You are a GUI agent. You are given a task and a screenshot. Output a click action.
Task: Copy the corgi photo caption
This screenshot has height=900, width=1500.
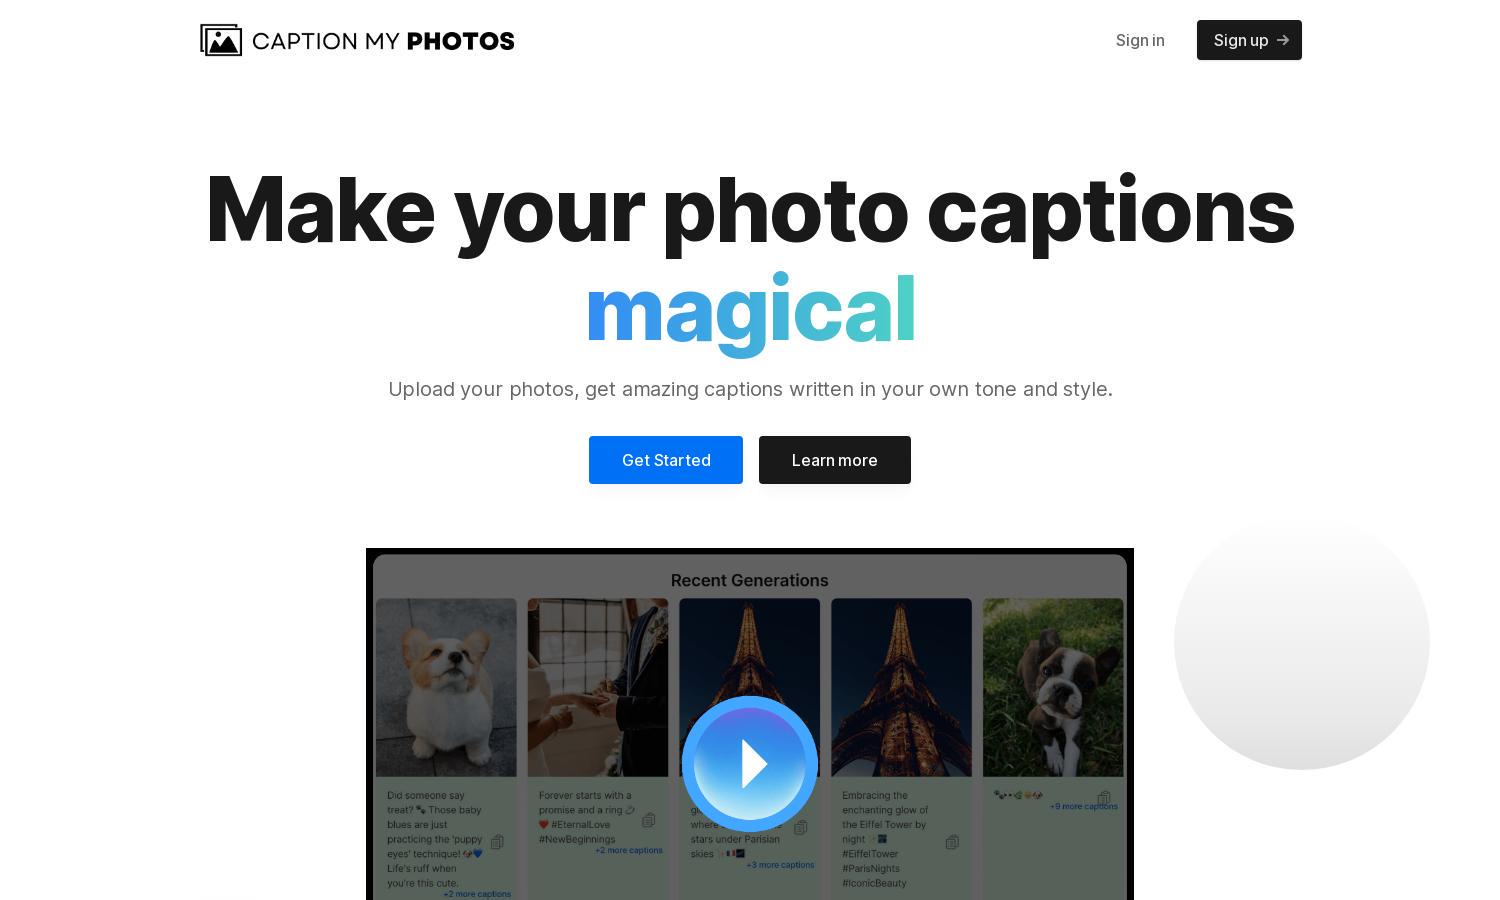coord(497,842)
